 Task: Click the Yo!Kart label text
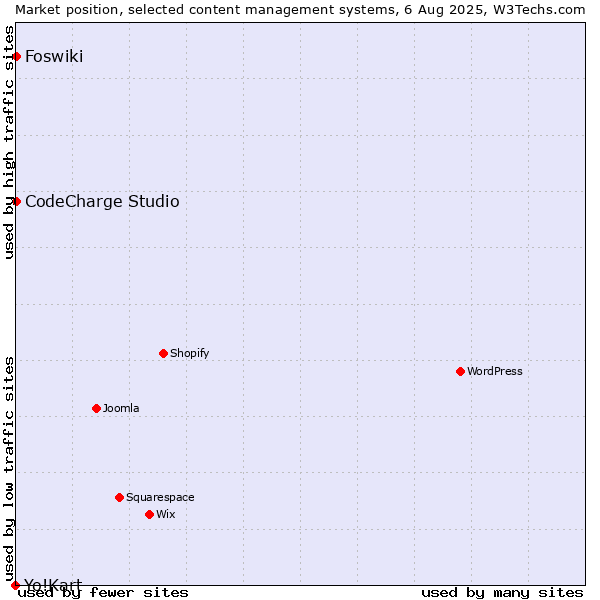(x=53, y=585)
